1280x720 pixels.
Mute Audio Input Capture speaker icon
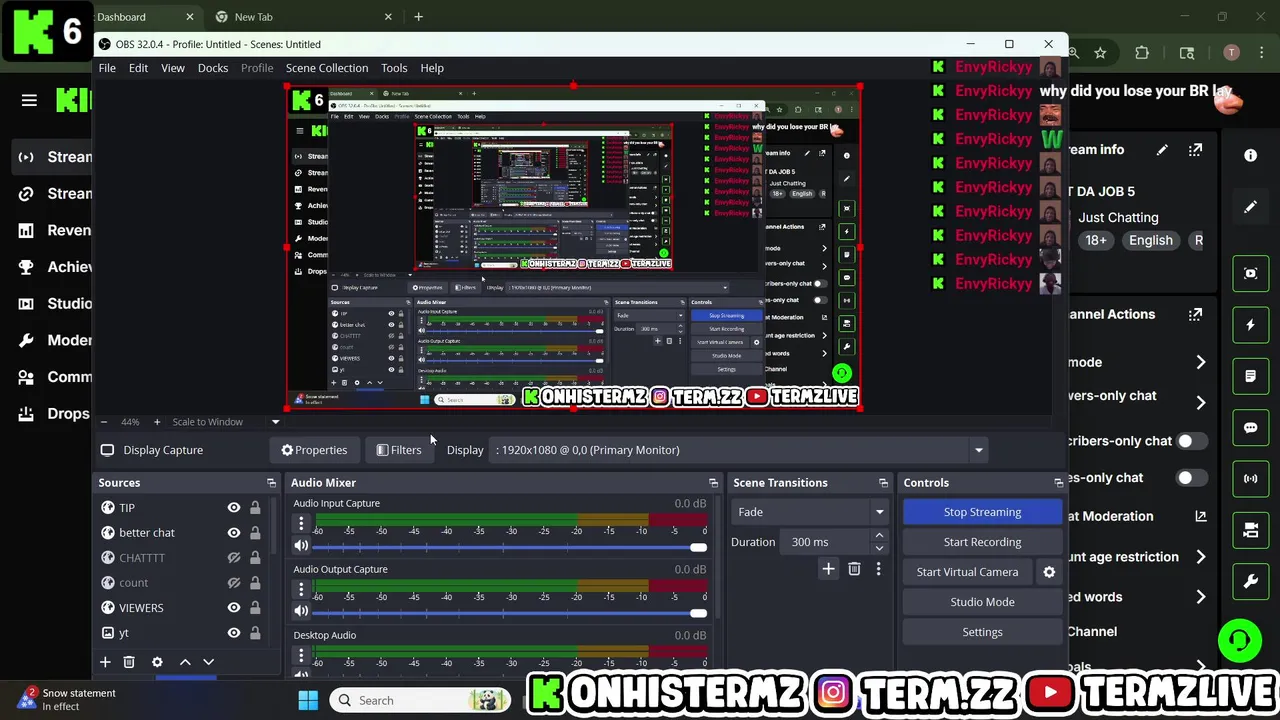pyautogui.click(x=301, y=546)
